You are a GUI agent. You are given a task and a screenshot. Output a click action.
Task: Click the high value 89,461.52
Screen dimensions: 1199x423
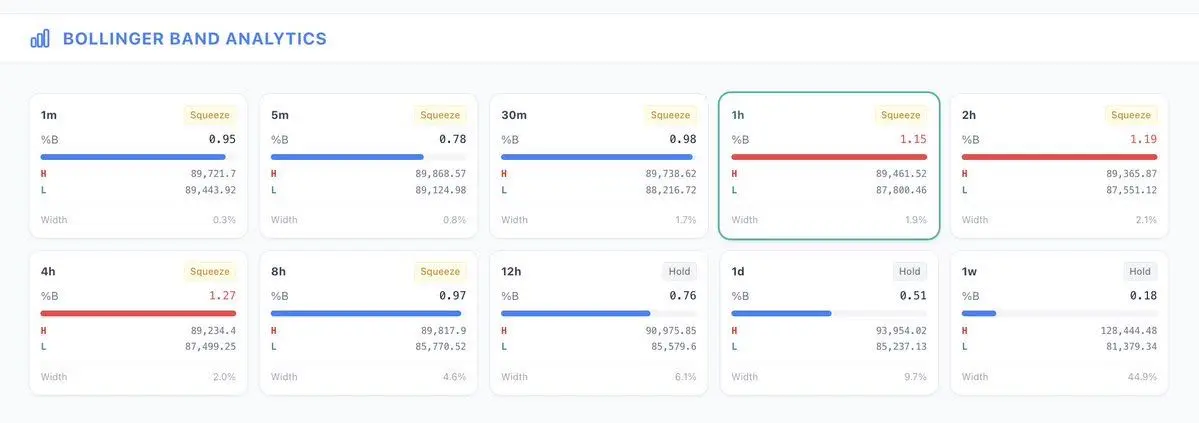coord(901,174)
